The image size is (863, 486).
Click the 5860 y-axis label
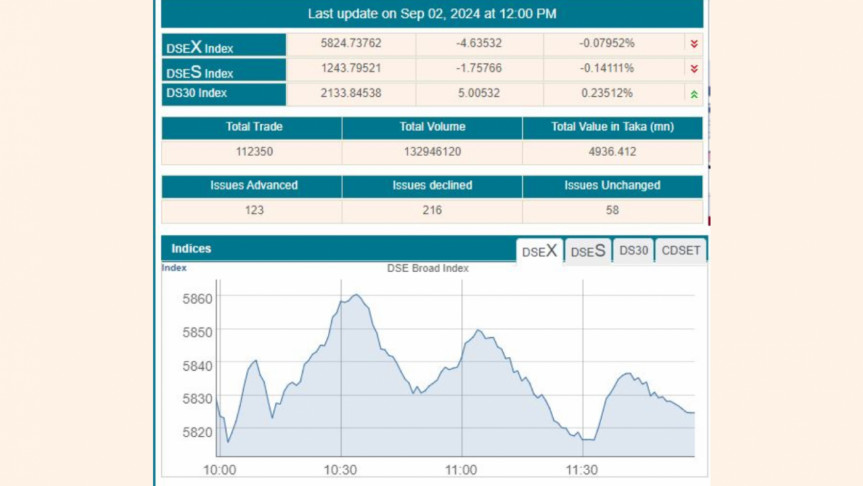coord(197,299)
